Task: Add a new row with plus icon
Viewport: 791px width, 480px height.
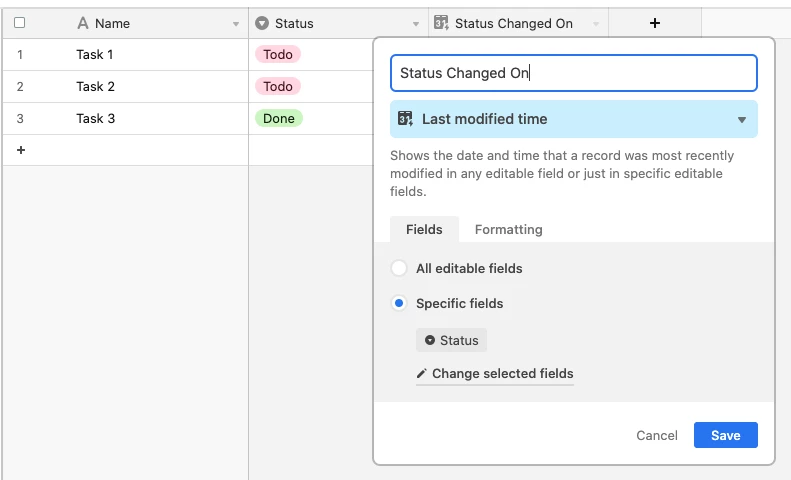Action: point(21,150)
